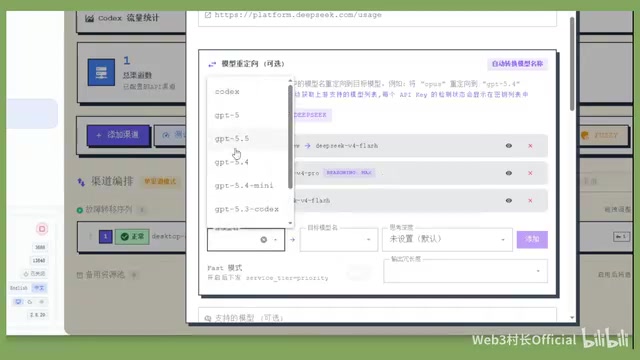Click the blue number 1 badge on the channel row
Image resolution: width=640 pixels, height=360 pixels.
(105, 237)
